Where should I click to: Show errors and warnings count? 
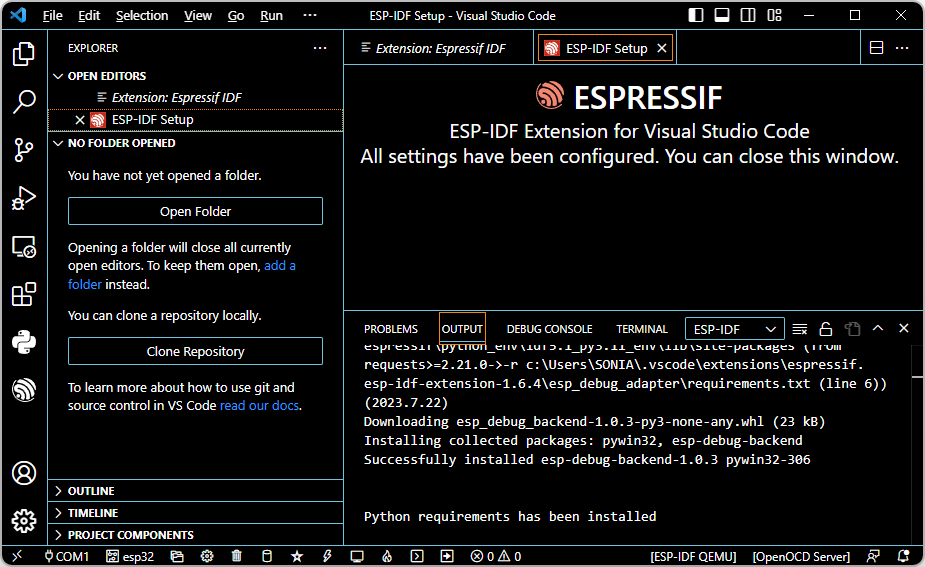[496, 556]
